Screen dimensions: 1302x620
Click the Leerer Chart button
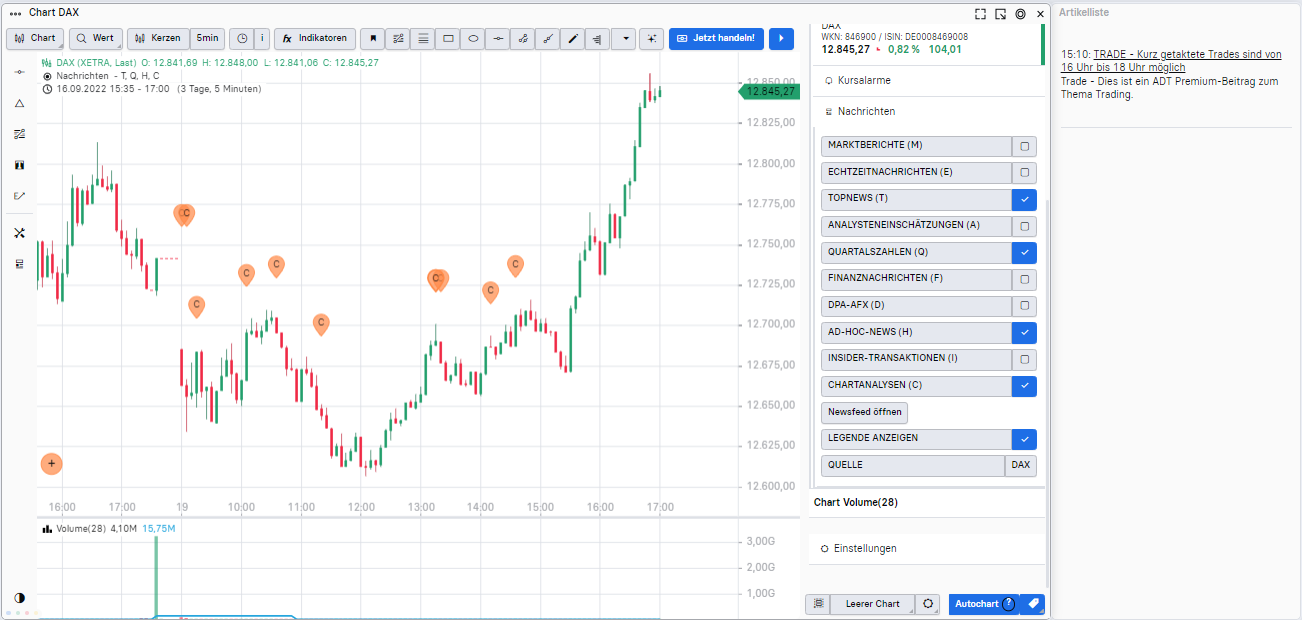pyautogui.click(x=873, y=604)
